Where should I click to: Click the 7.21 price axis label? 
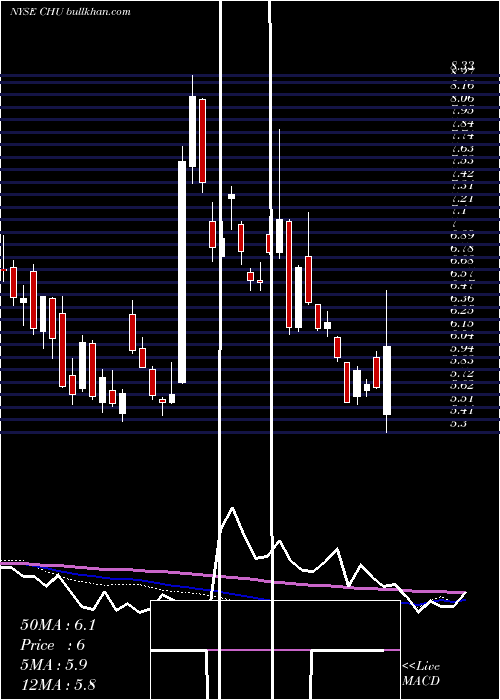pyautogui.click(x=462, y=199)
